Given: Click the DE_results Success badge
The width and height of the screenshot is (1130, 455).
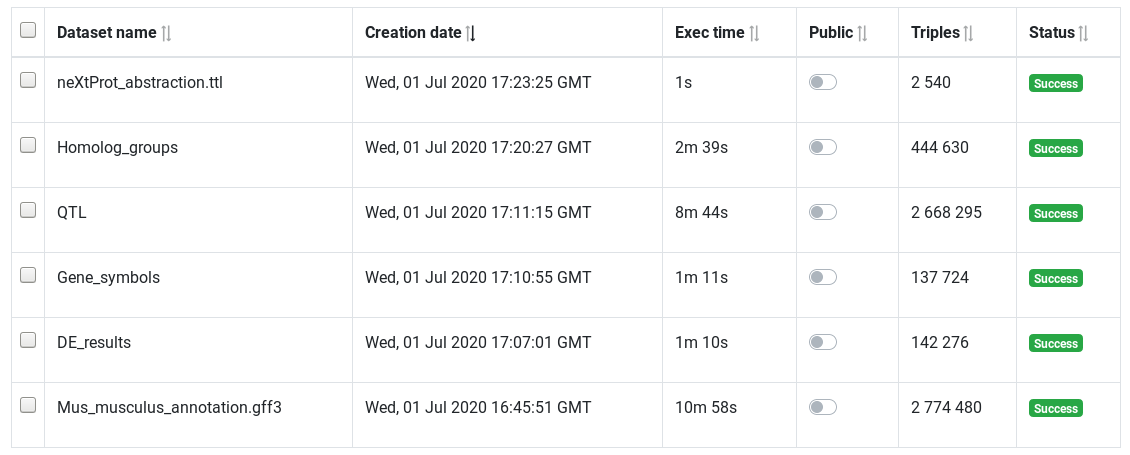Looking at the screenshot, I should [1056, 343].
